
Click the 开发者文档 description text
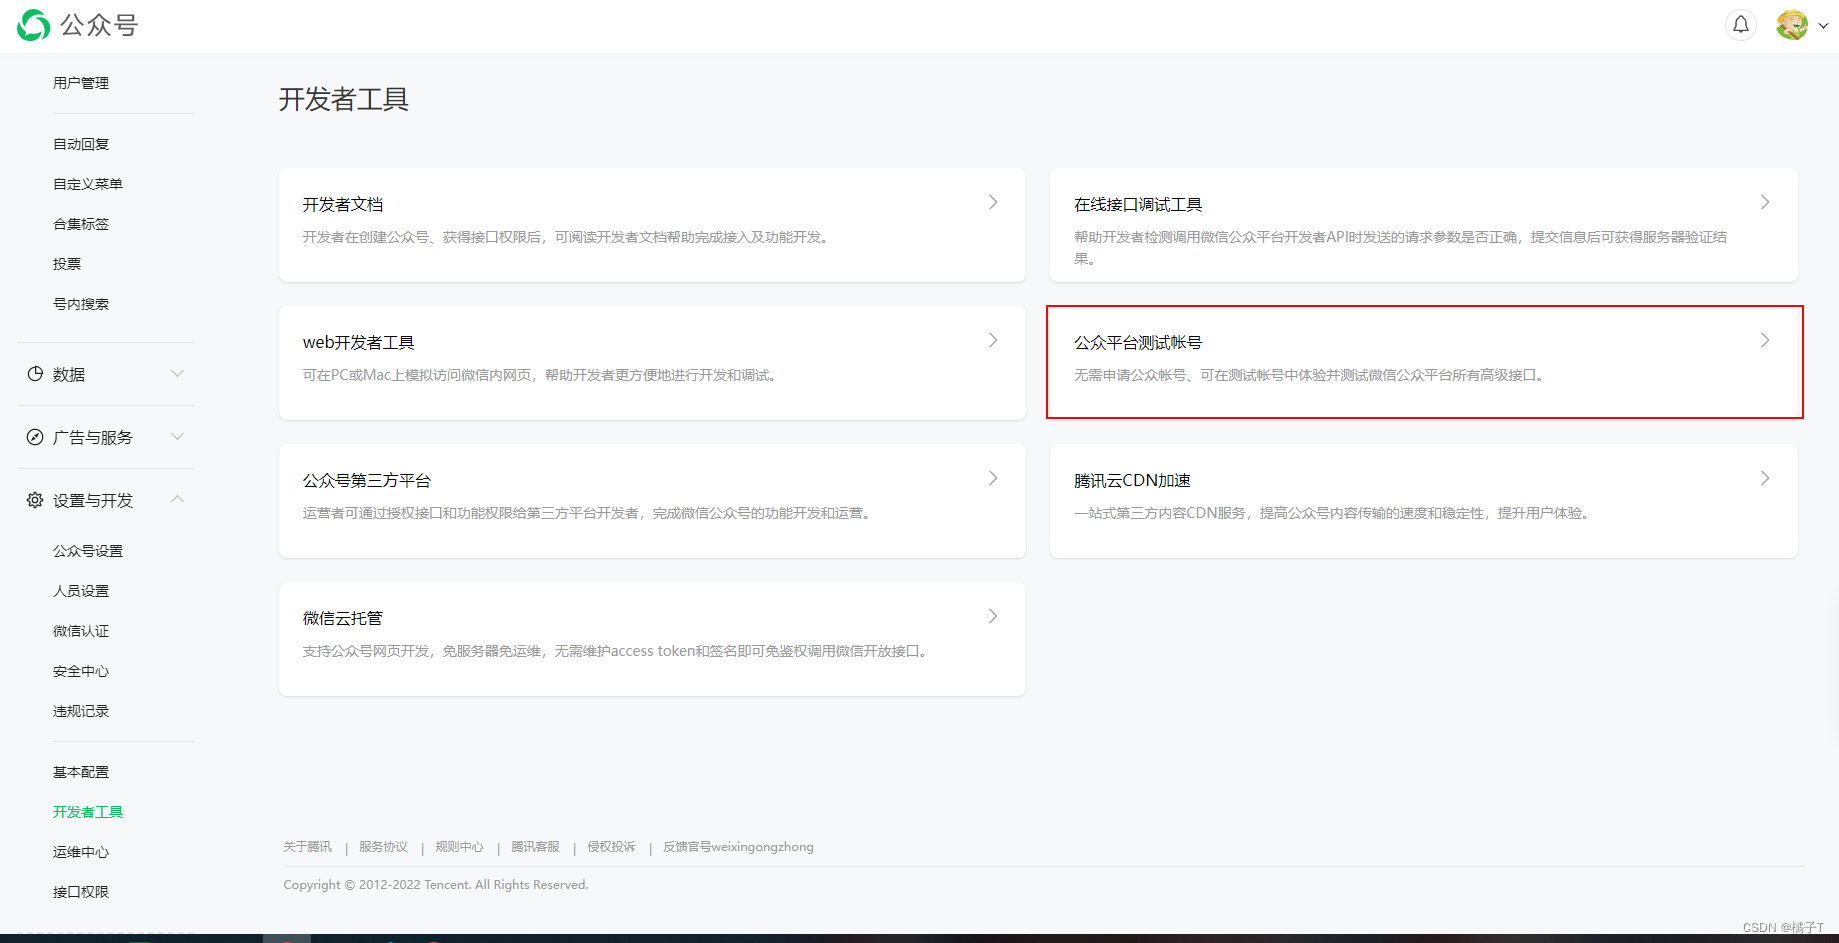(567, 237)
